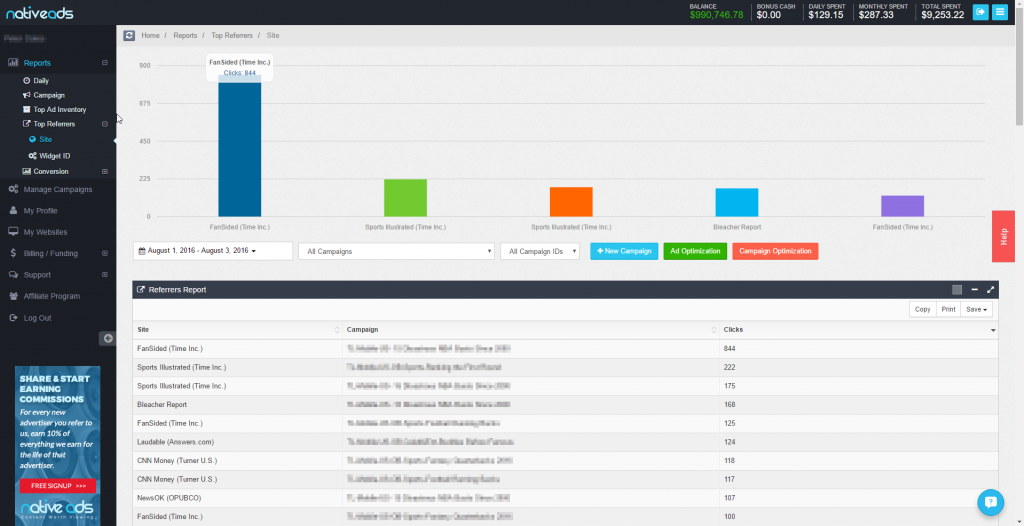The image size is (1024, 526).
Task: Expand the Support submenu
Action: (x=105, y=275)
